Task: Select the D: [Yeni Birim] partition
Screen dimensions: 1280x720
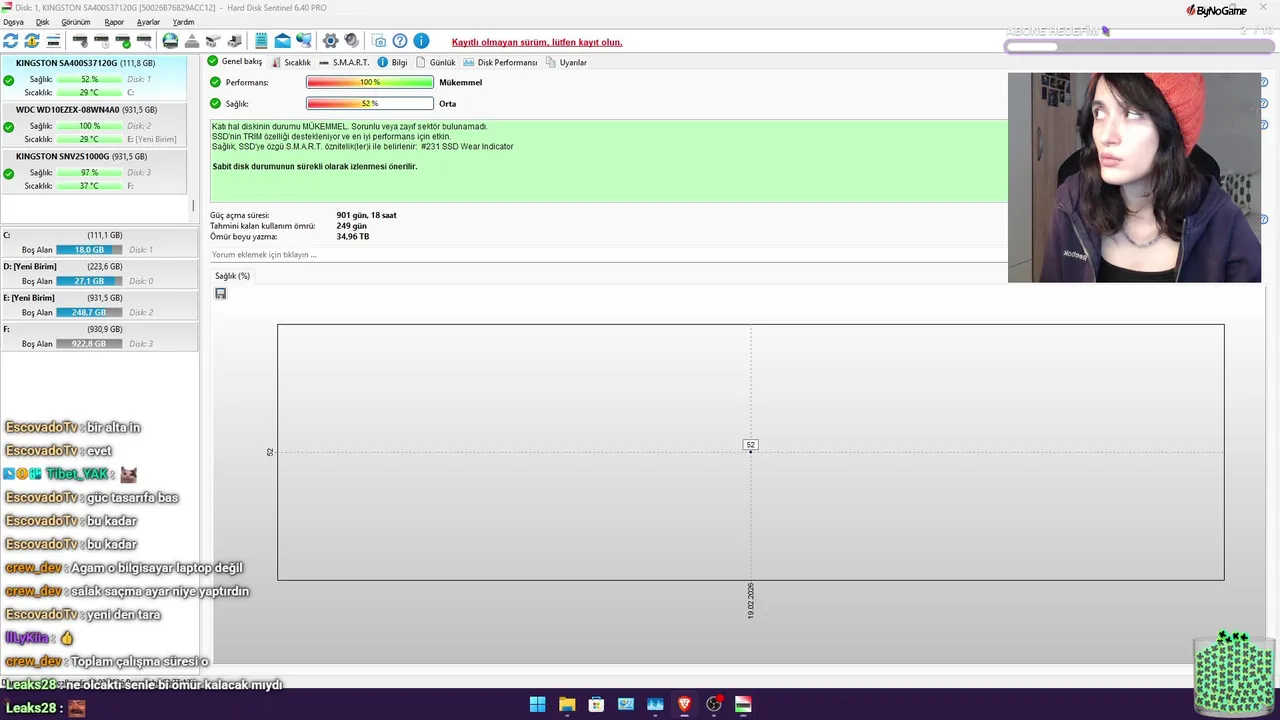Action: (x=99, y=273)
